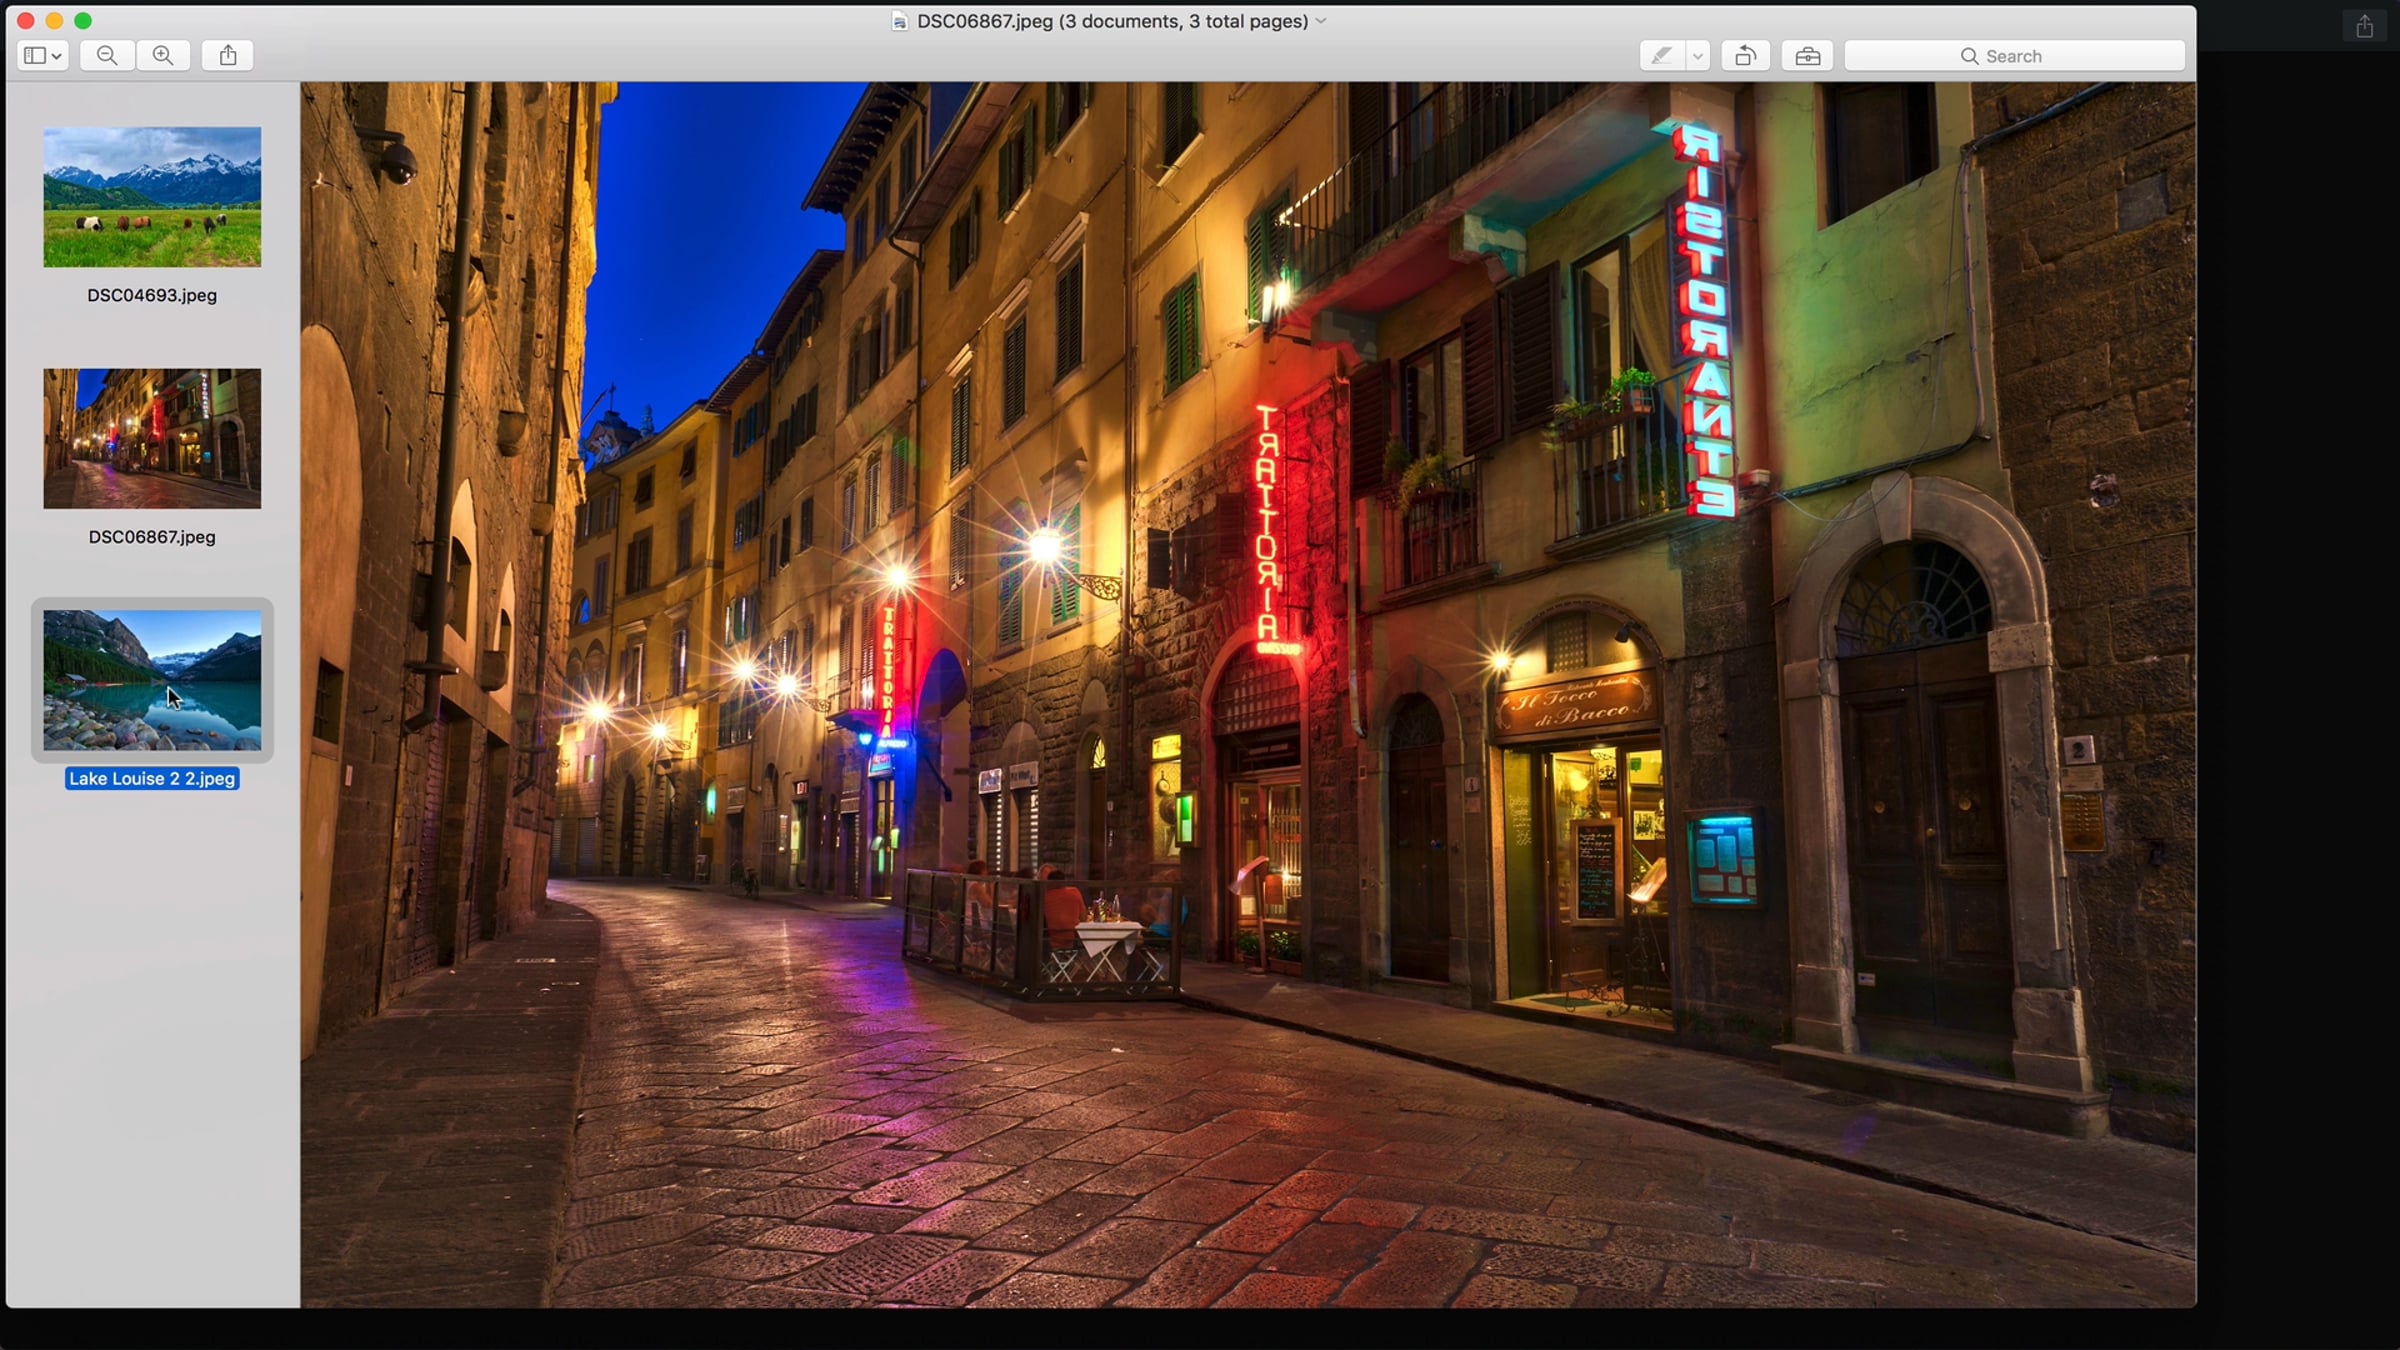Click the Lake Louise 2 2.jpeg name label
The height and width of the screenshot is (1350, 2400).
[152, 779]
